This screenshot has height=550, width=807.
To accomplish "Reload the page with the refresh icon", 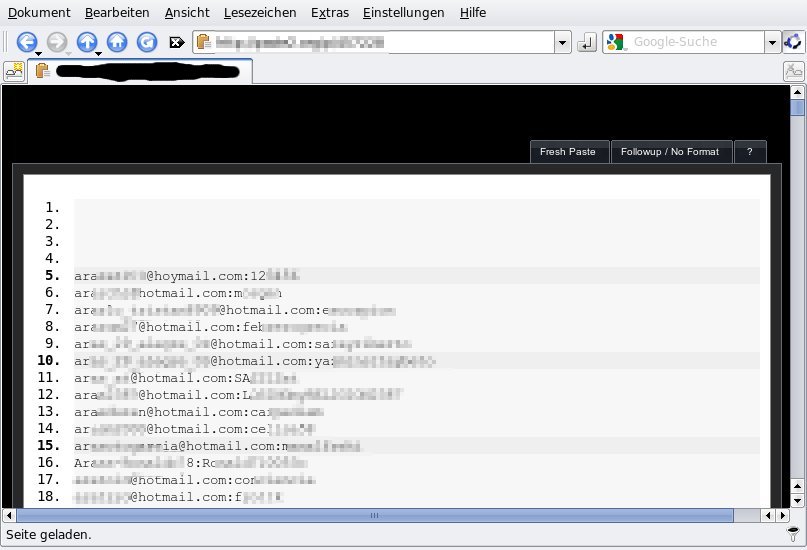I will tap(147, 42).
